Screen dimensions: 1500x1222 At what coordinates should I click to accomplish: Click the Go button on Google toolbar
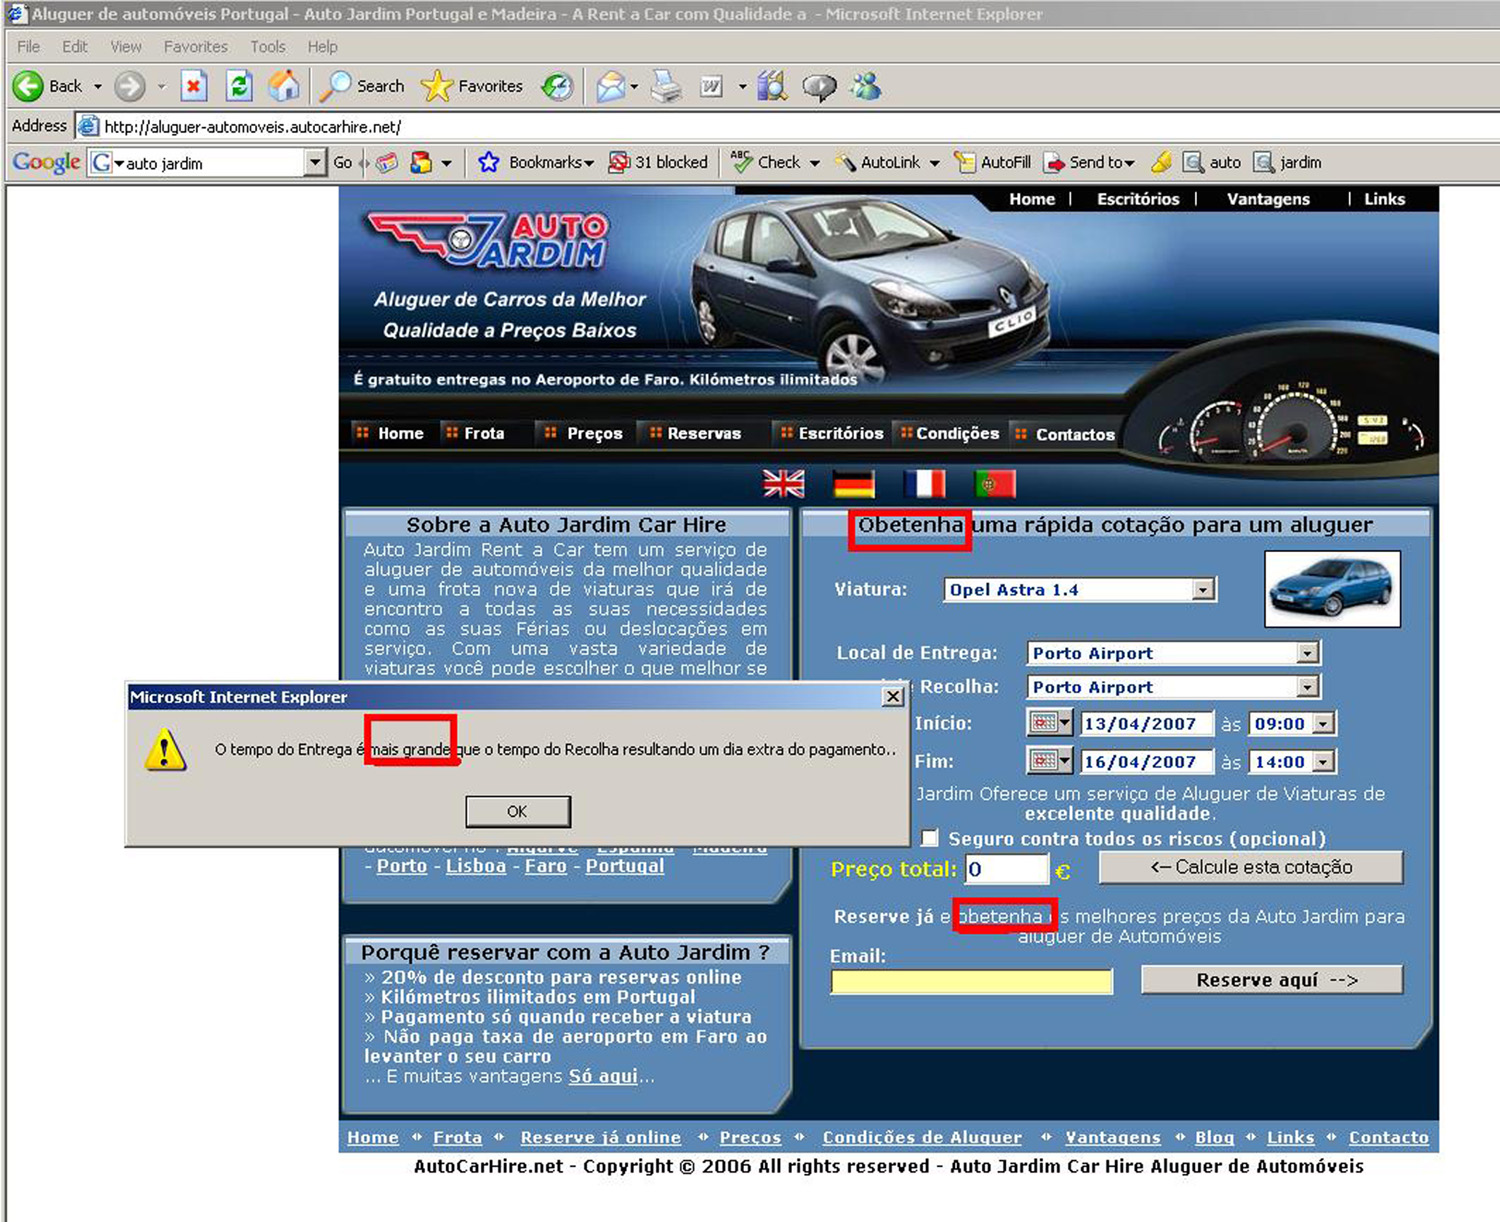click(343, 162)
